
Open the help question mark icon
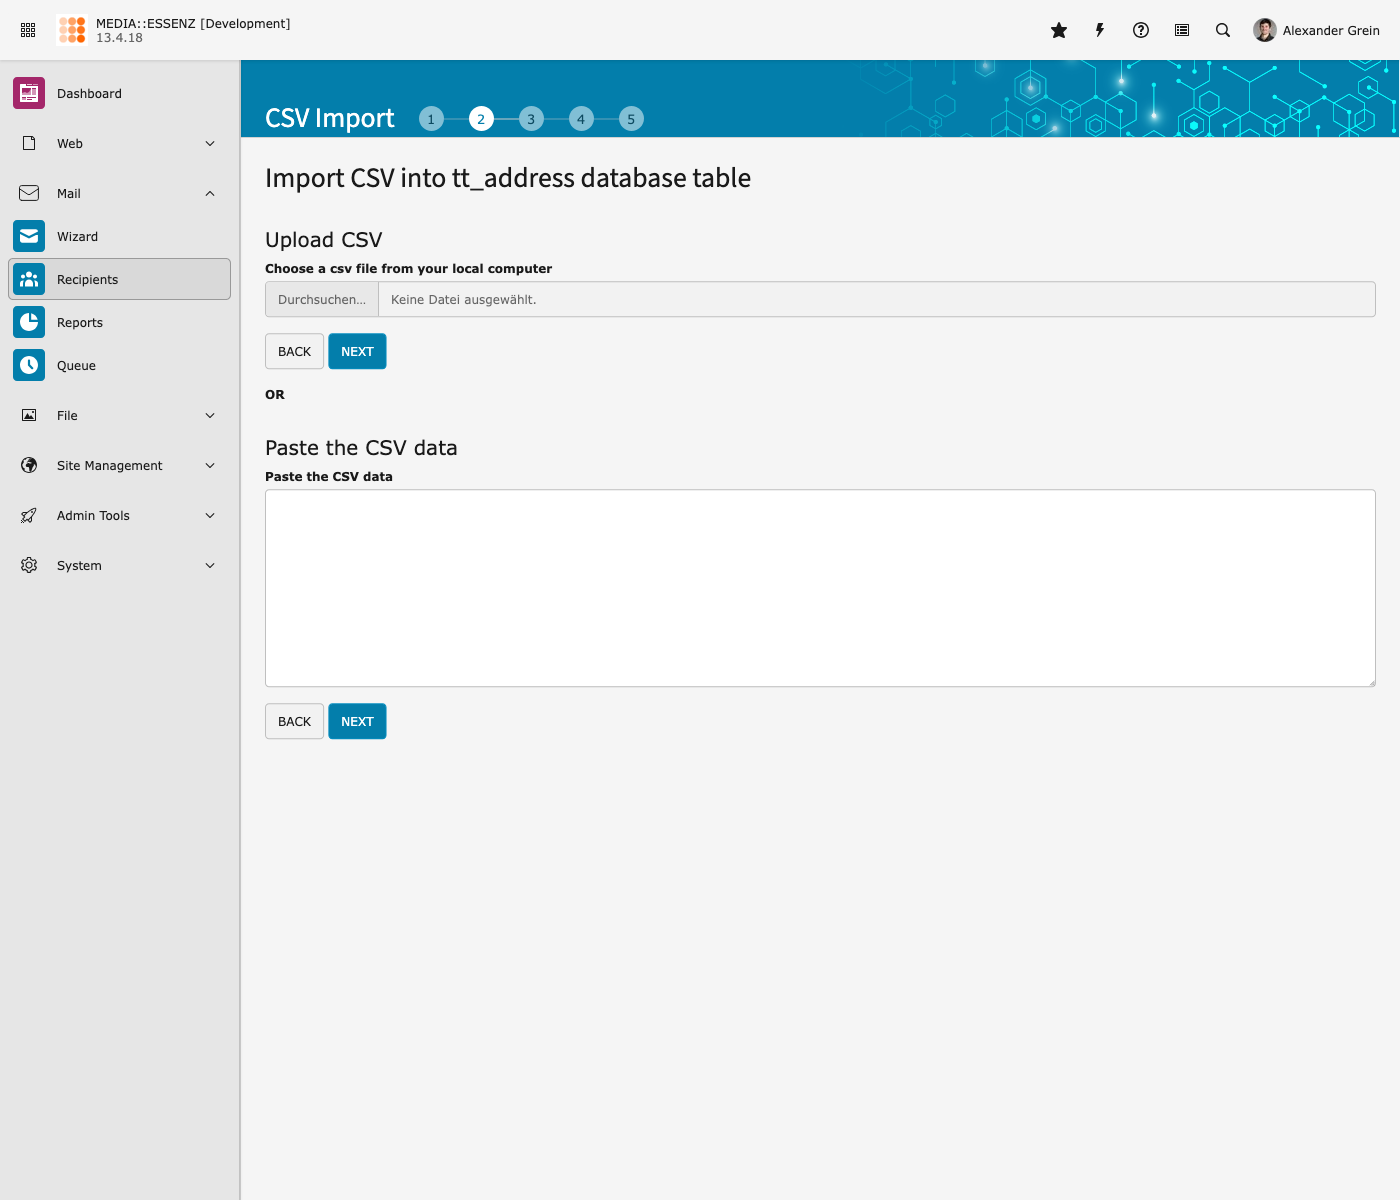pyautogui.click(x=1141, y=30)
